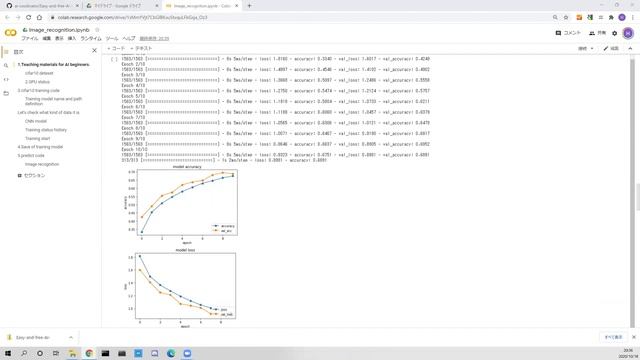The image size is (640, 360).
Task: Click the add セクション button
Action: pyautogui.click(x=31, y=176)
